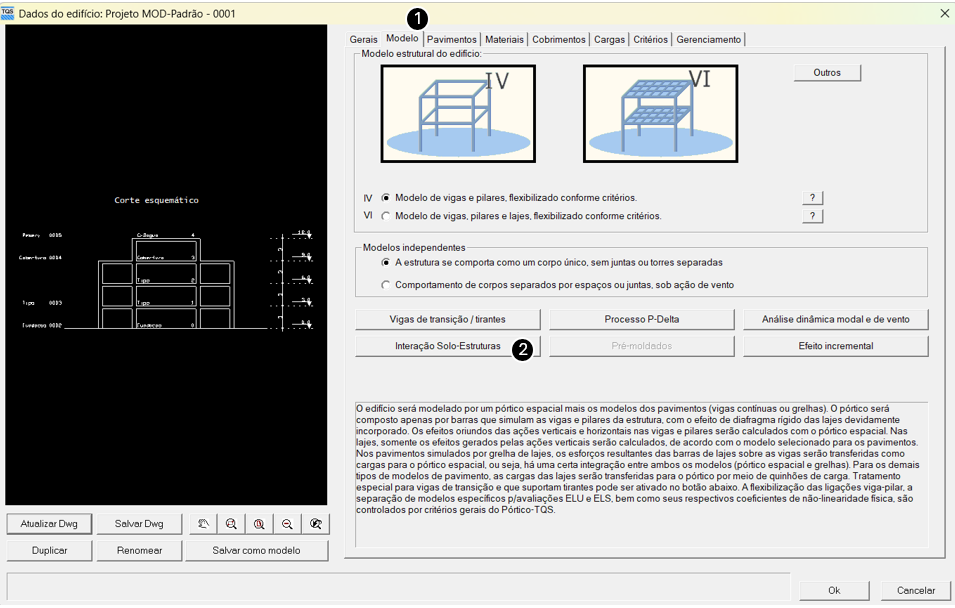Confirm with the Ok button

[834, 590]
